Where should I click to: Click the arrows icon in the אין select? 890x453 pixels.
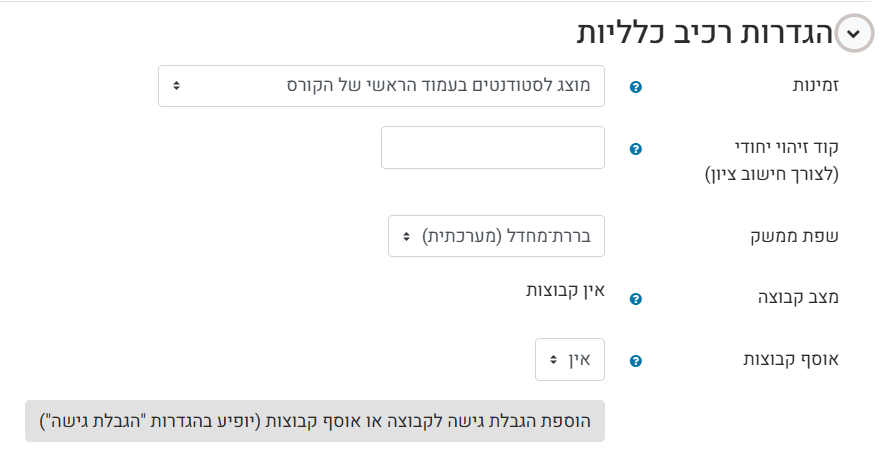(x=553, y=359)
